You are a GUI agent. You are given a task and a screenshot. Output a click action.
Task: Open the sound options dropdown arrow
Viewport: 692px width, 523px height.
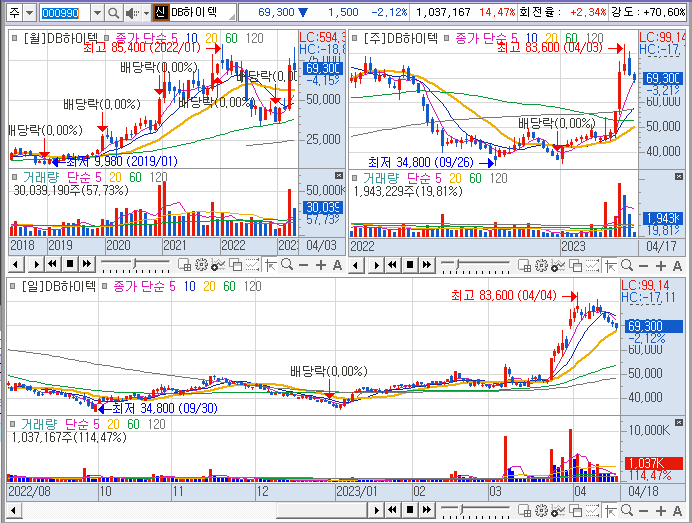tap(146, 13)
